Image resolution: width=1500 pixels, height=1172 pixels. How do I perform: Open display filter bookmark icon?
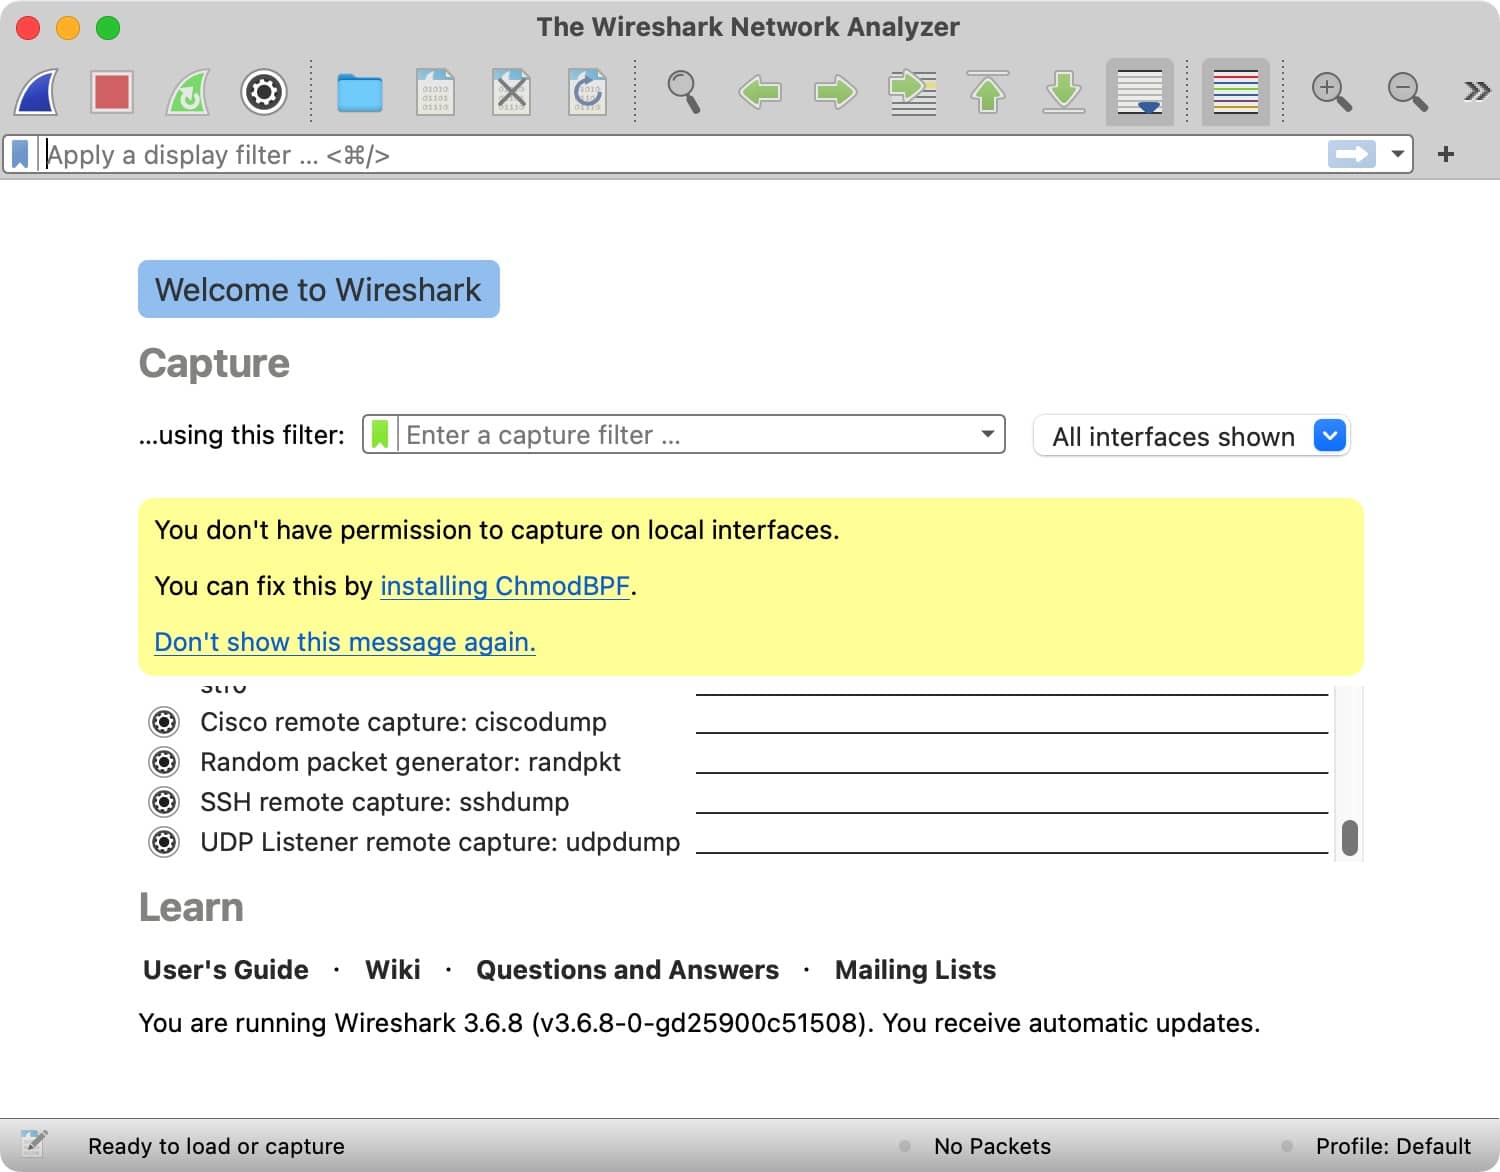coord(20,154)
